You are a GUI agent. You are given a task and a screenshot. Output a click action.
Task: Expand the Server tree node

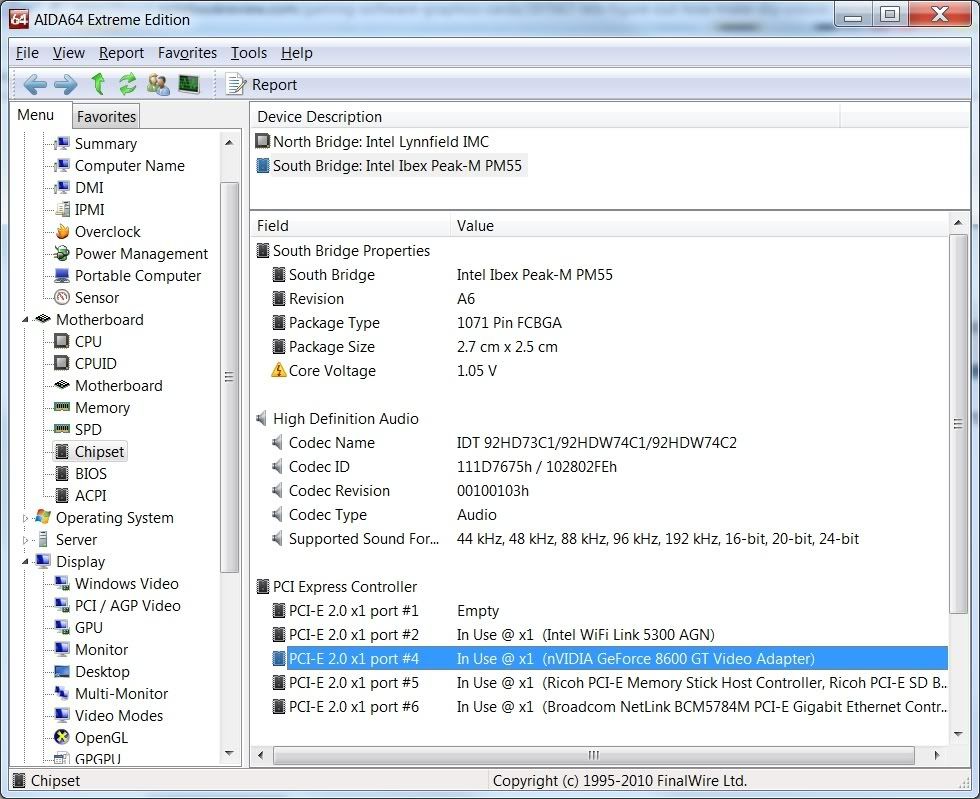[x=26, y=540]
